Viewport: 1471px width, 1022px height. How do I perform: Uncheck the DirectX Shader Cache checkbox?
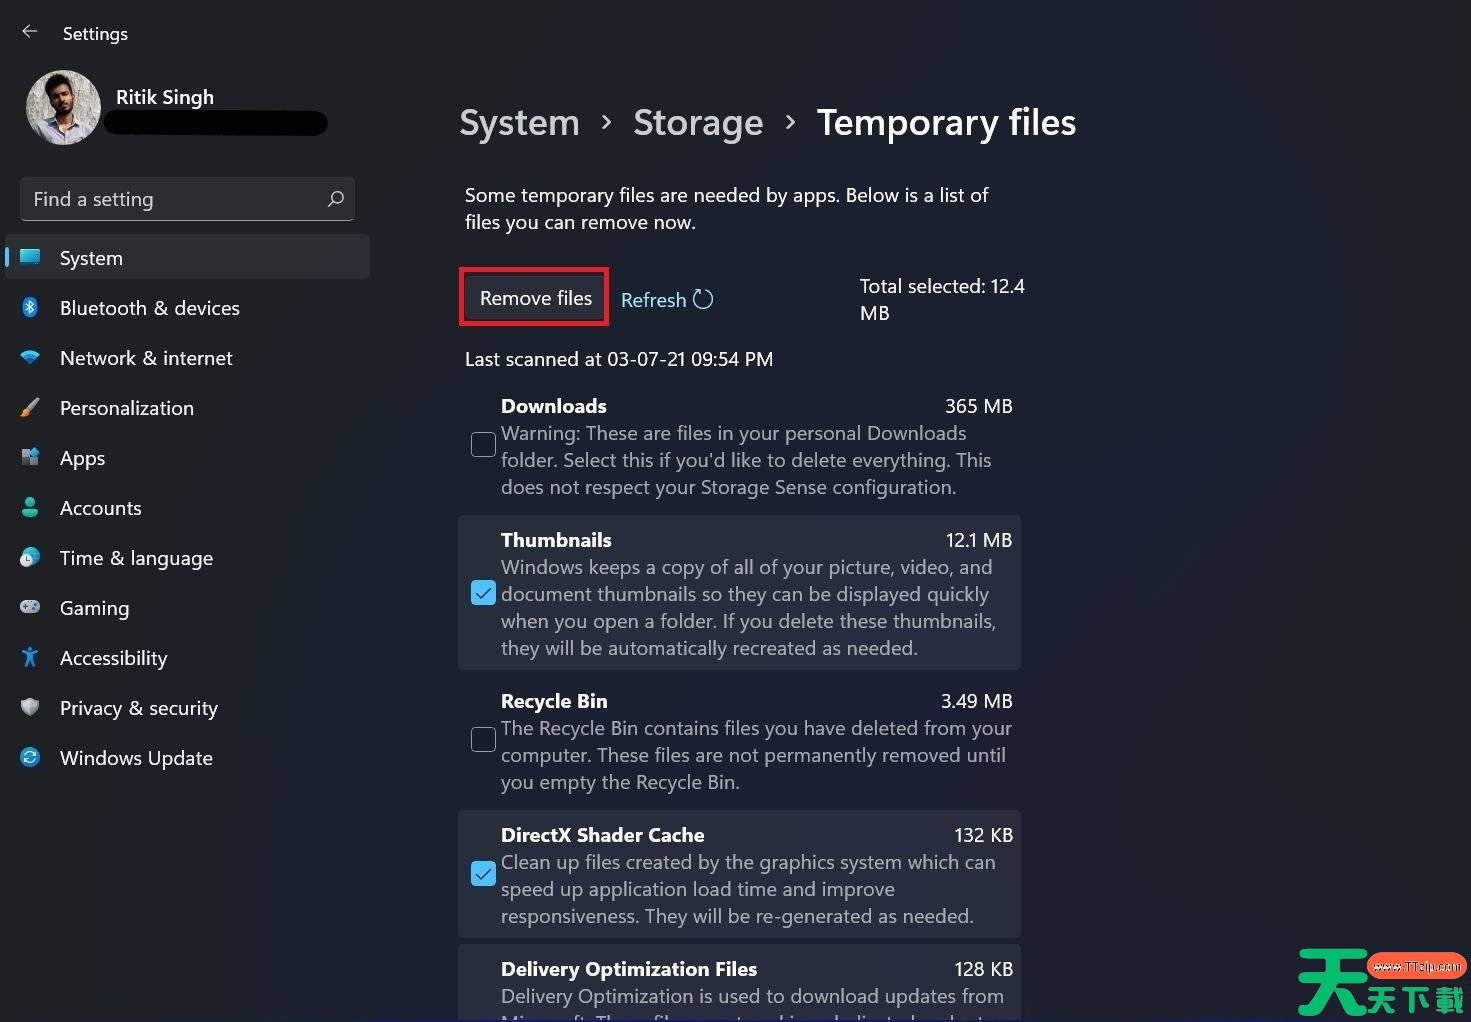[x=483, y=873]
